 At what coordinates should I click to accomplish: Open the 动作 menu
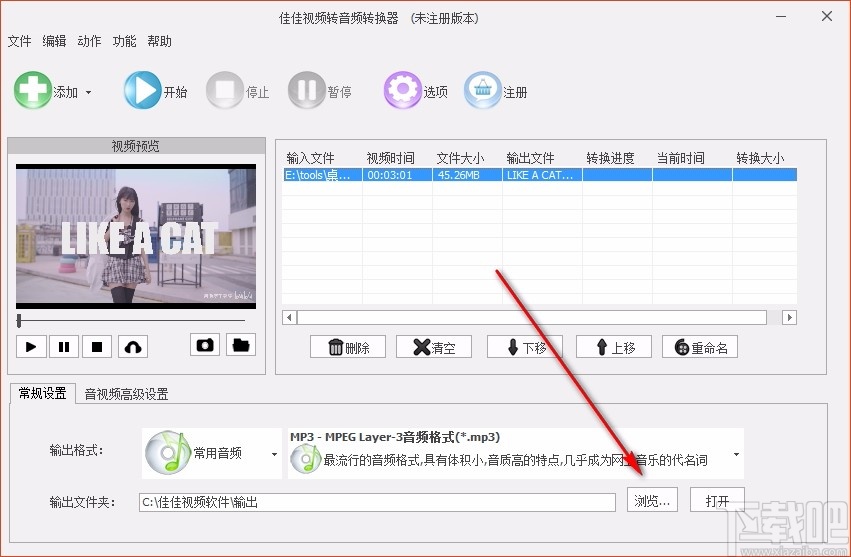(x=89, y=41)
